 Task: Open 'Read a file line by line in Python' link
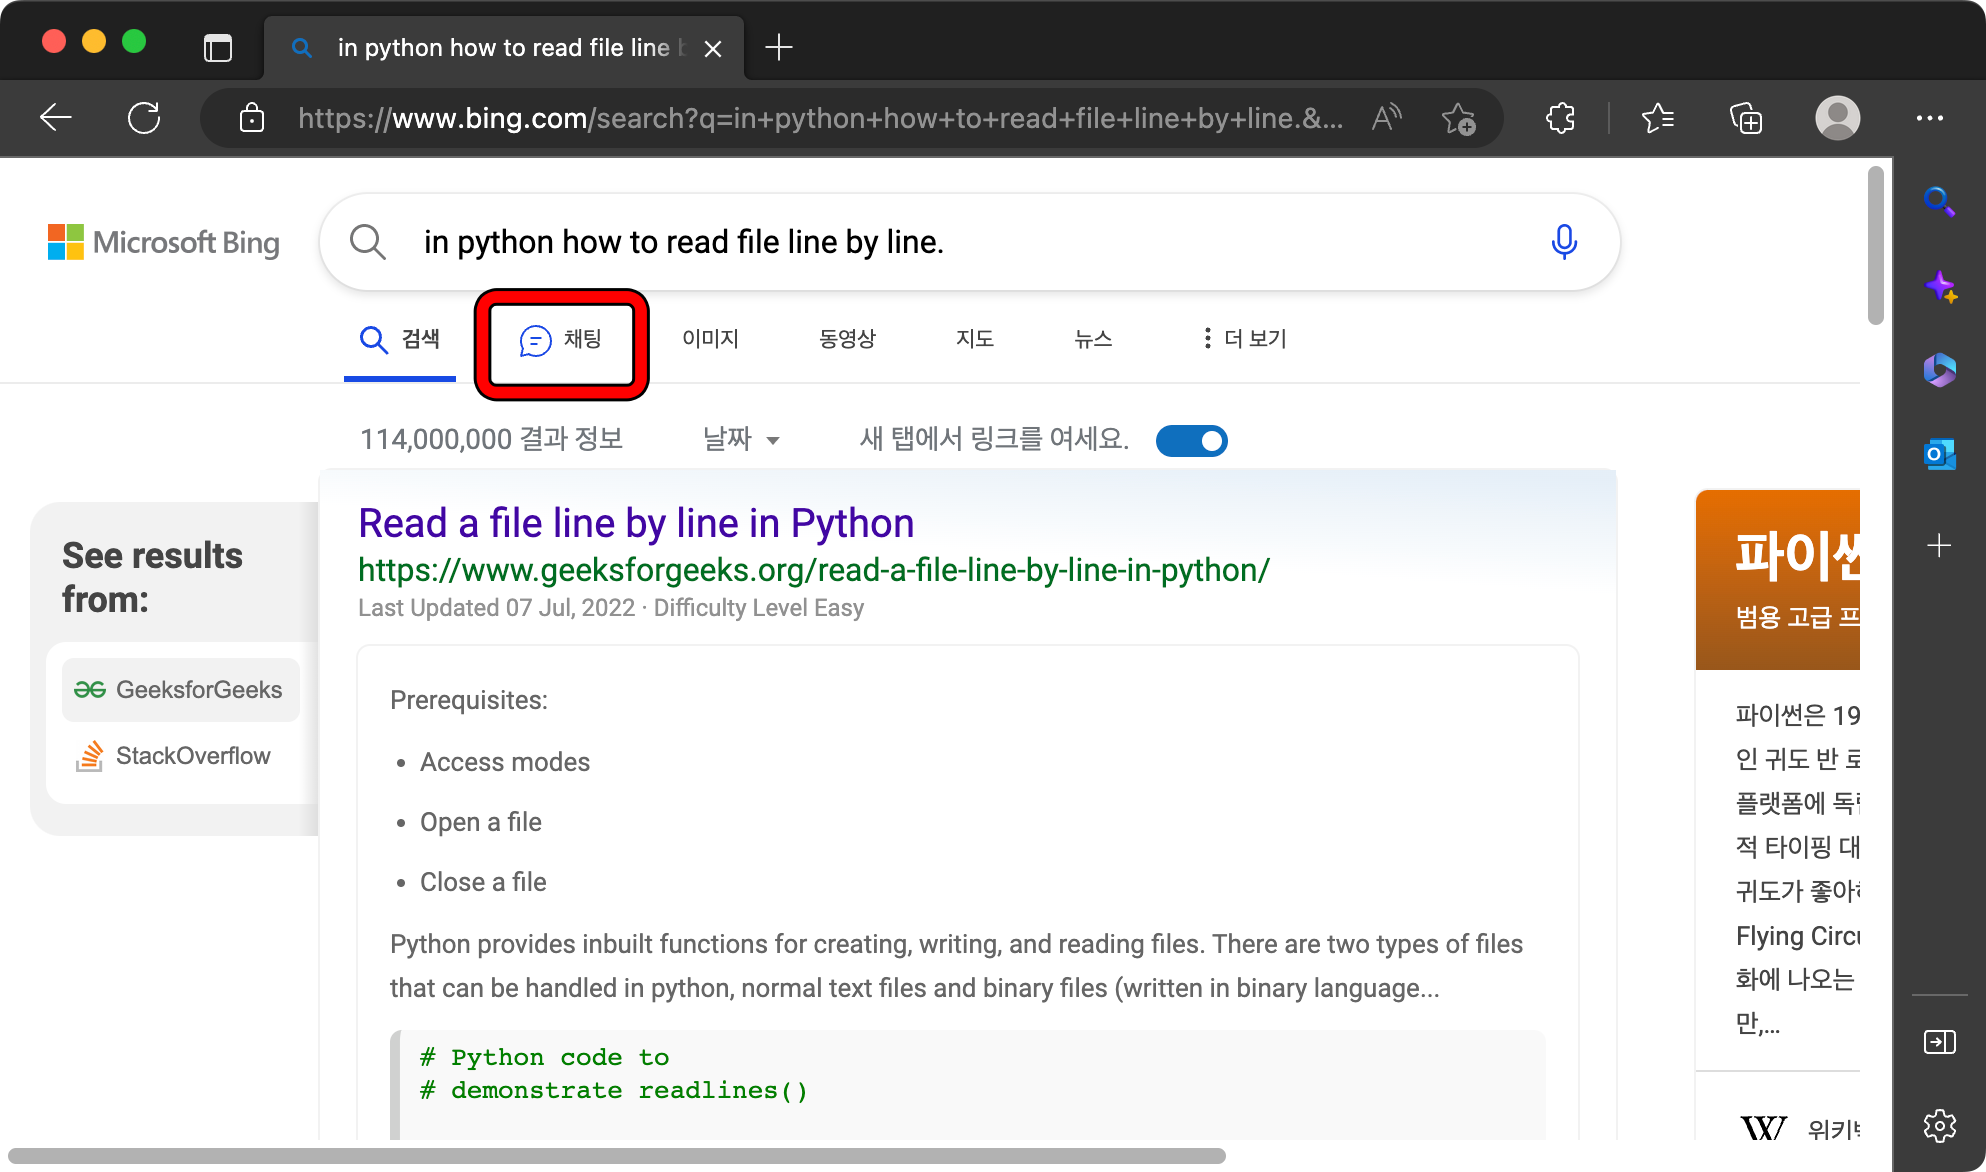636,524
